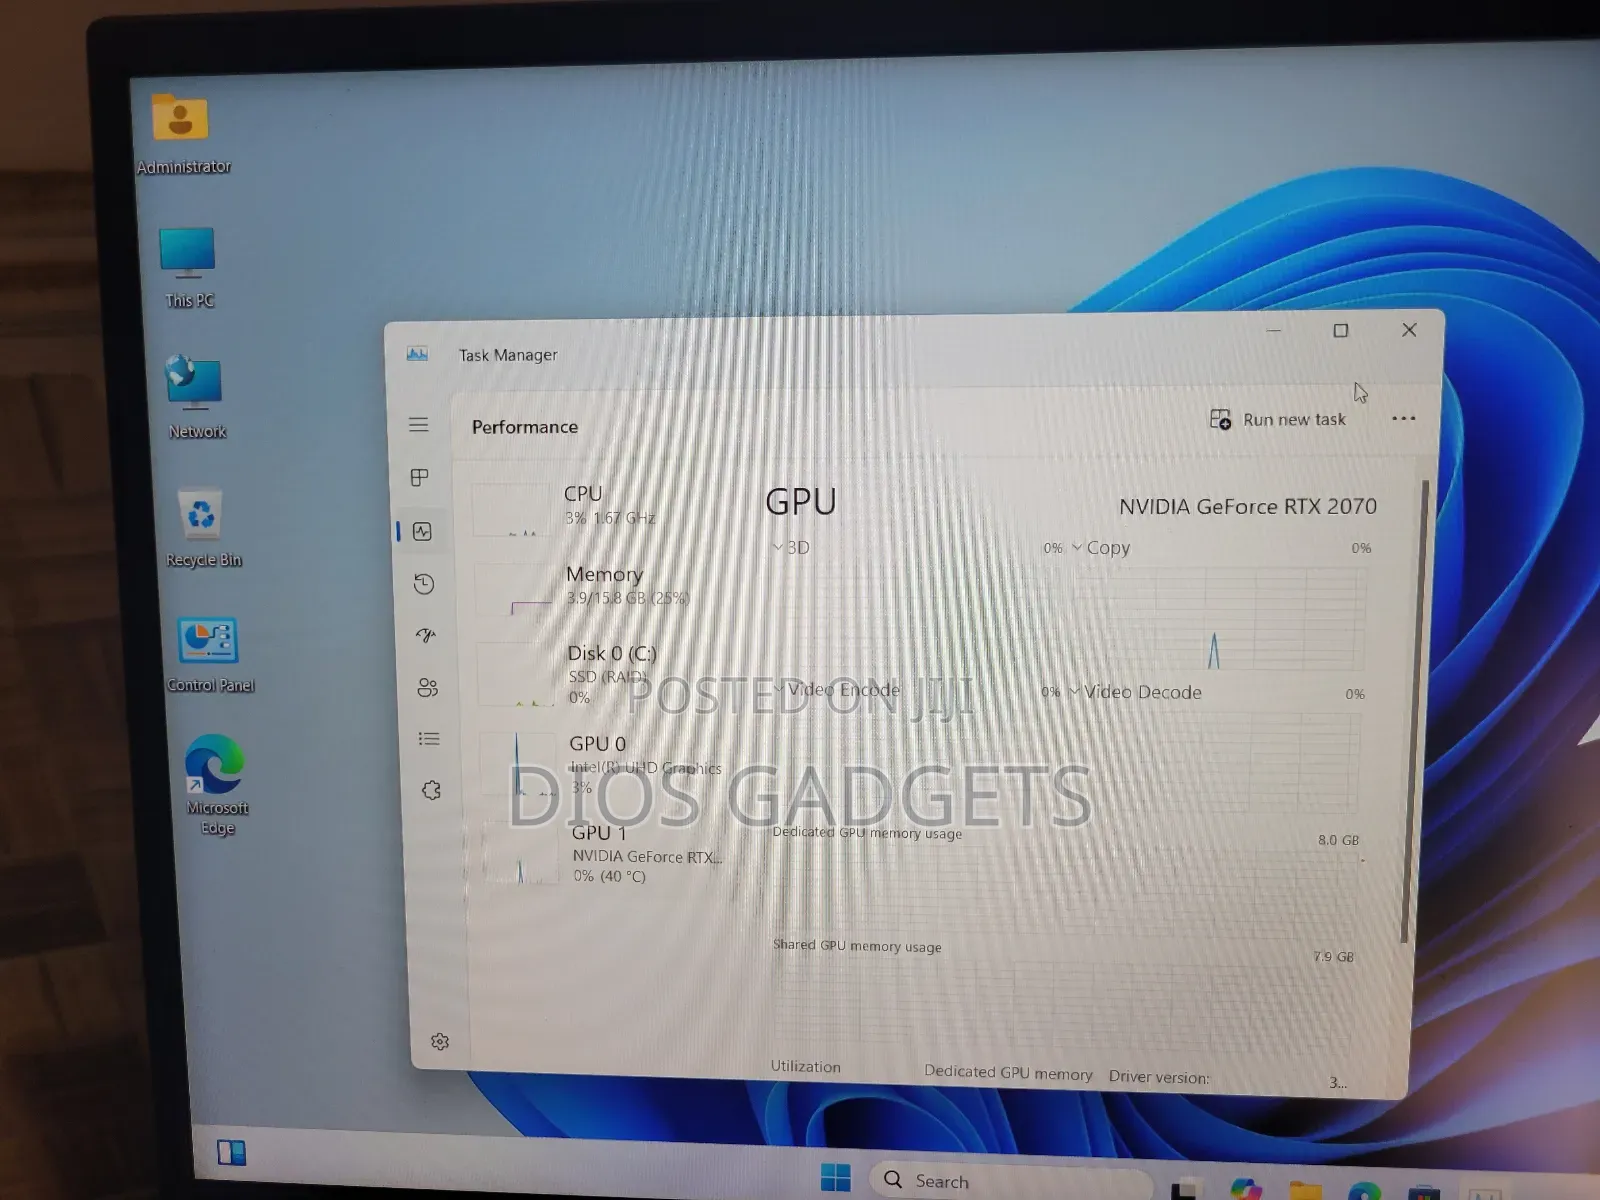Open the three-dot more options menu
The width and height of the screenshot is (1600, 1200).
pos(1403,419)
